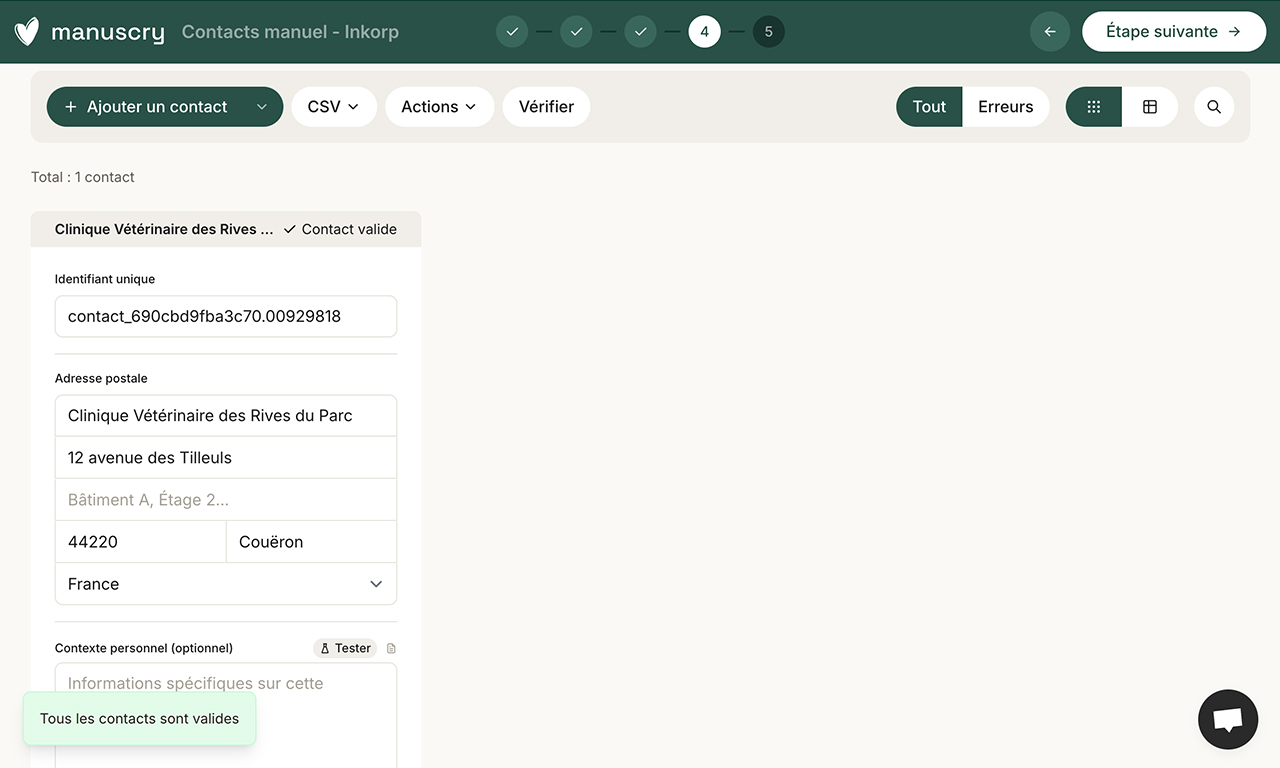Expand the Ajouter un contact chevron

click(x=261, y=106)
